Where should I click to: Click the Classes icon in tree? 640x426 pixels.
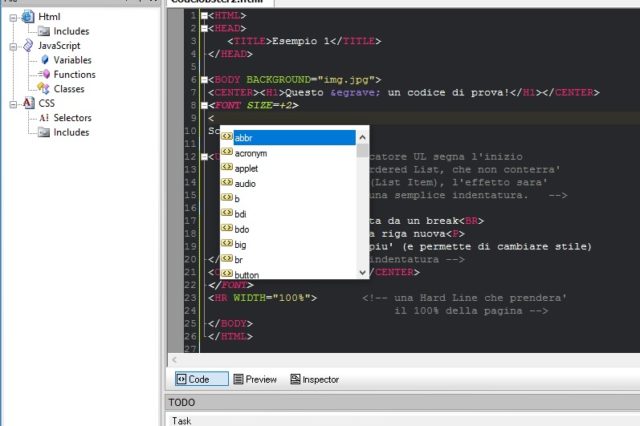coord(43,89)
